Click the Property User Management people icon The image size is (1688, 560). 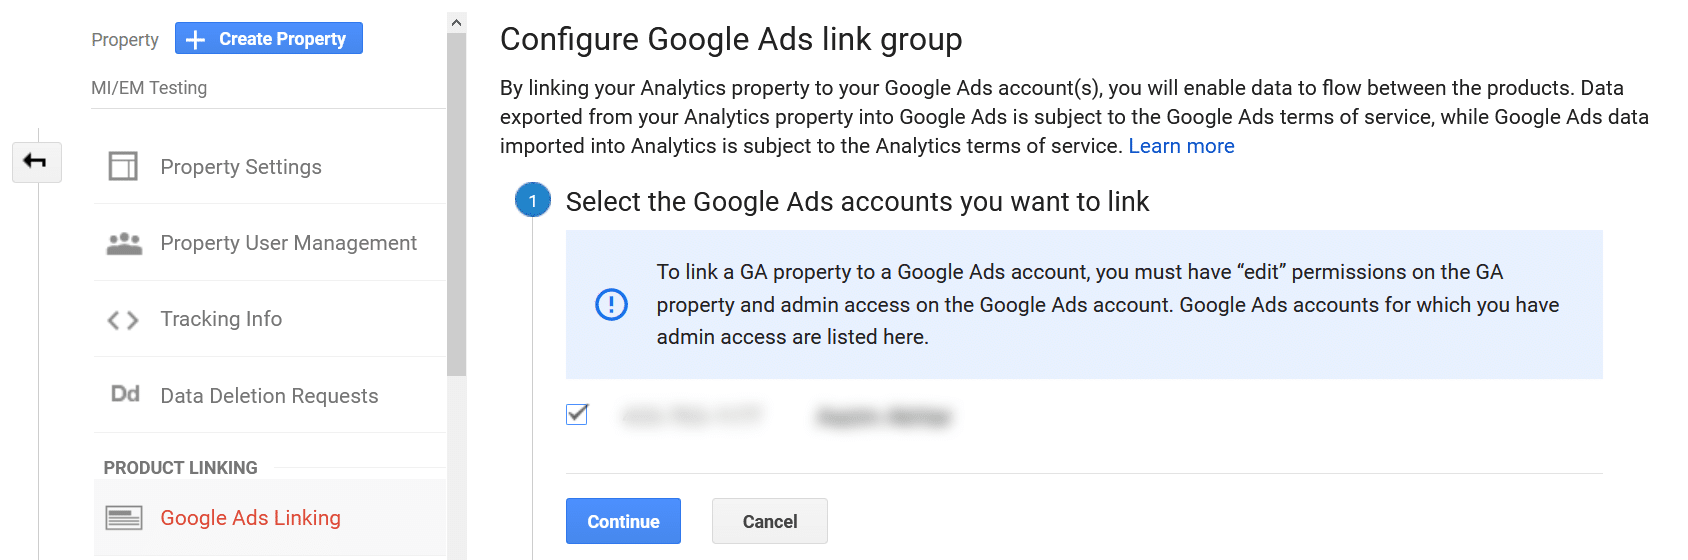124,243
